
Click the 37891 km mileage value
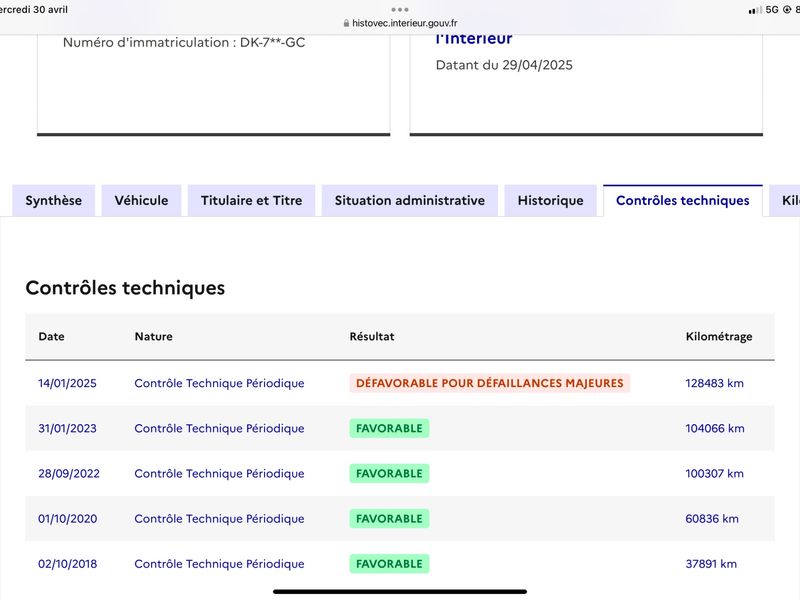pyautogui.click(x=711, y=564)
